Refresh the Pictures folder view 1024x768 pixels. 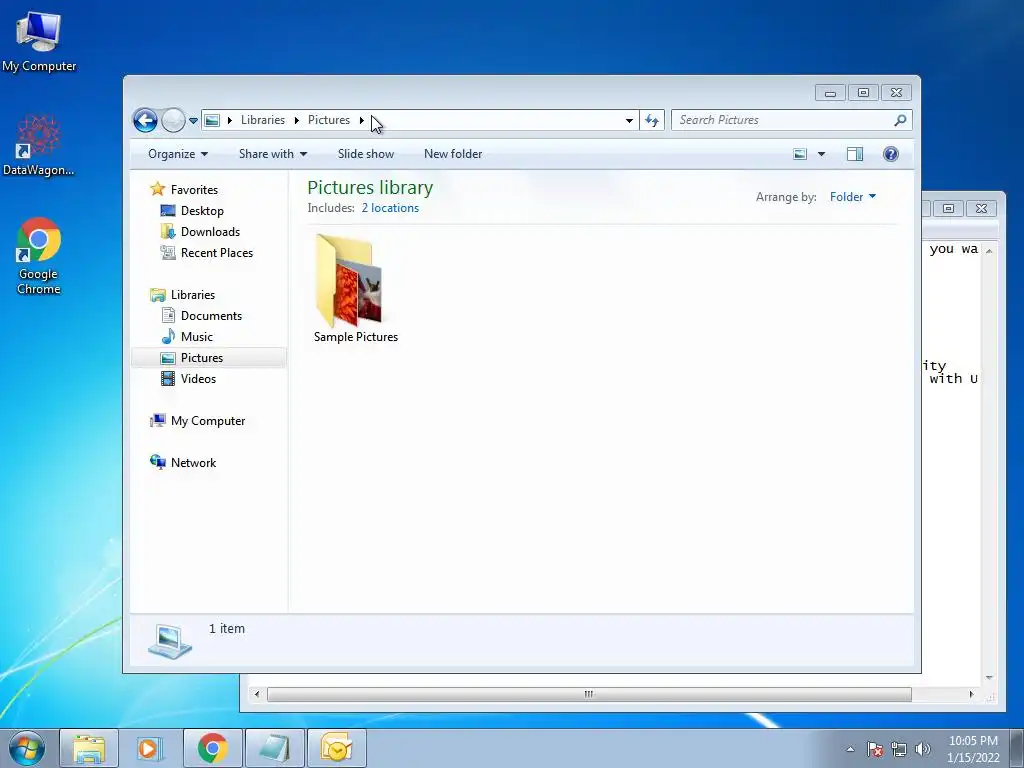(x=652, y=120)
